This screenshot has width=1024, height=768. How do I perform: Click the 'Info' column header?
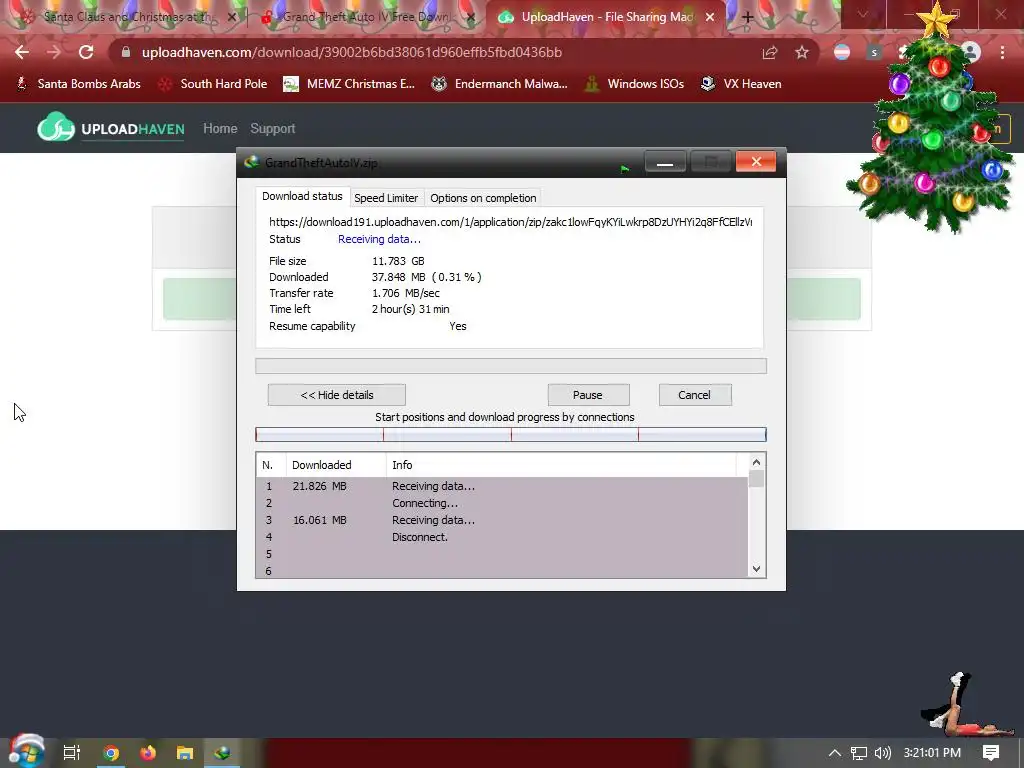coord(562,465)
